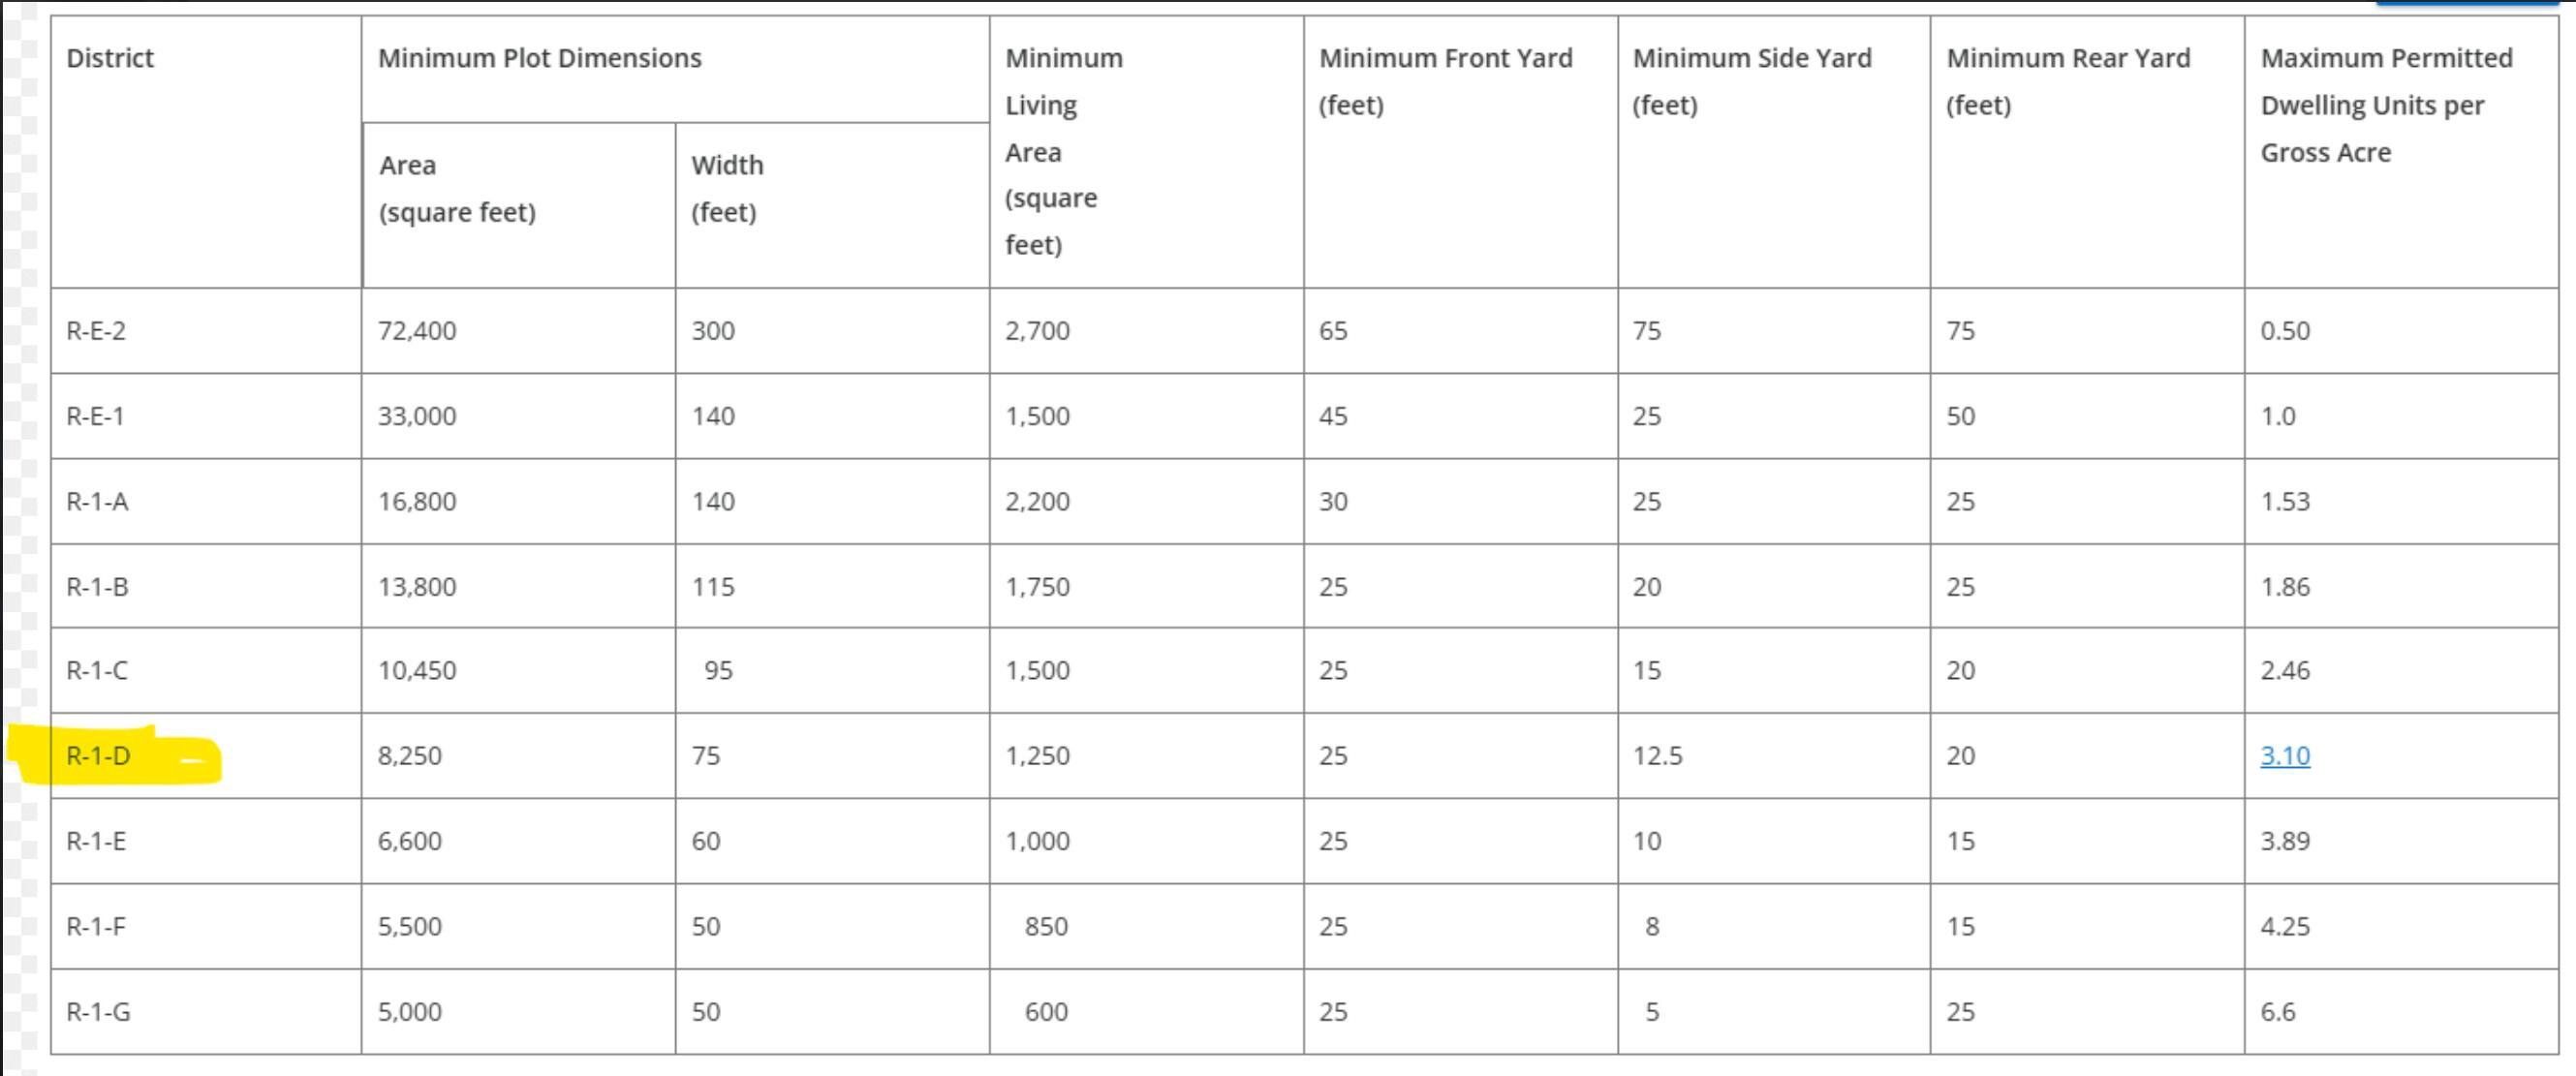The width and height of the screenshot is (2576, 1076).
Task: Click the Minimum Living Area header
Action: click(1064, 151)
